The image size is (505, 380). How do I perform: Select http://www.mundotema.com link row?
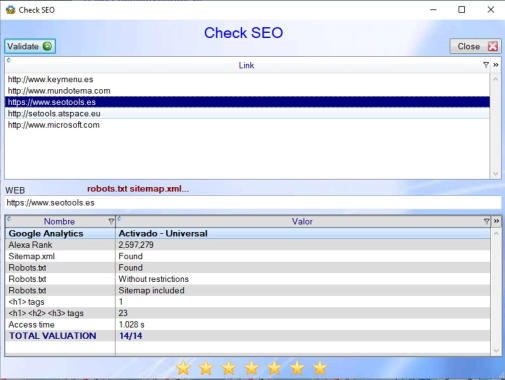click(x=247, y=91)
